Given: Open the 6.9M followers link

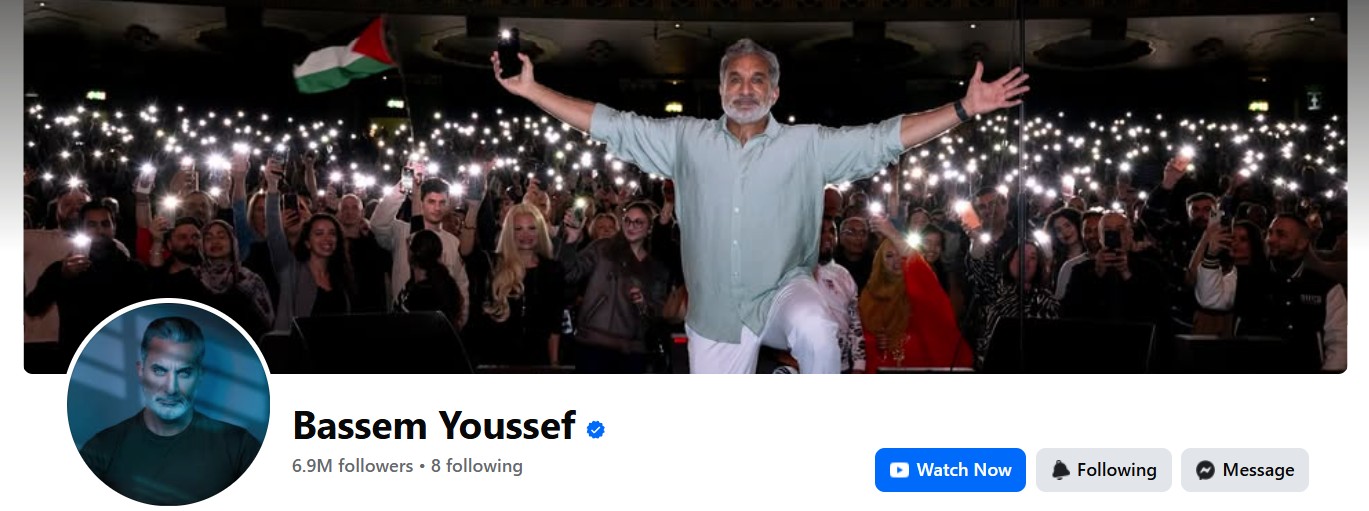Looking at the screenshot, I should pos(352,466).
